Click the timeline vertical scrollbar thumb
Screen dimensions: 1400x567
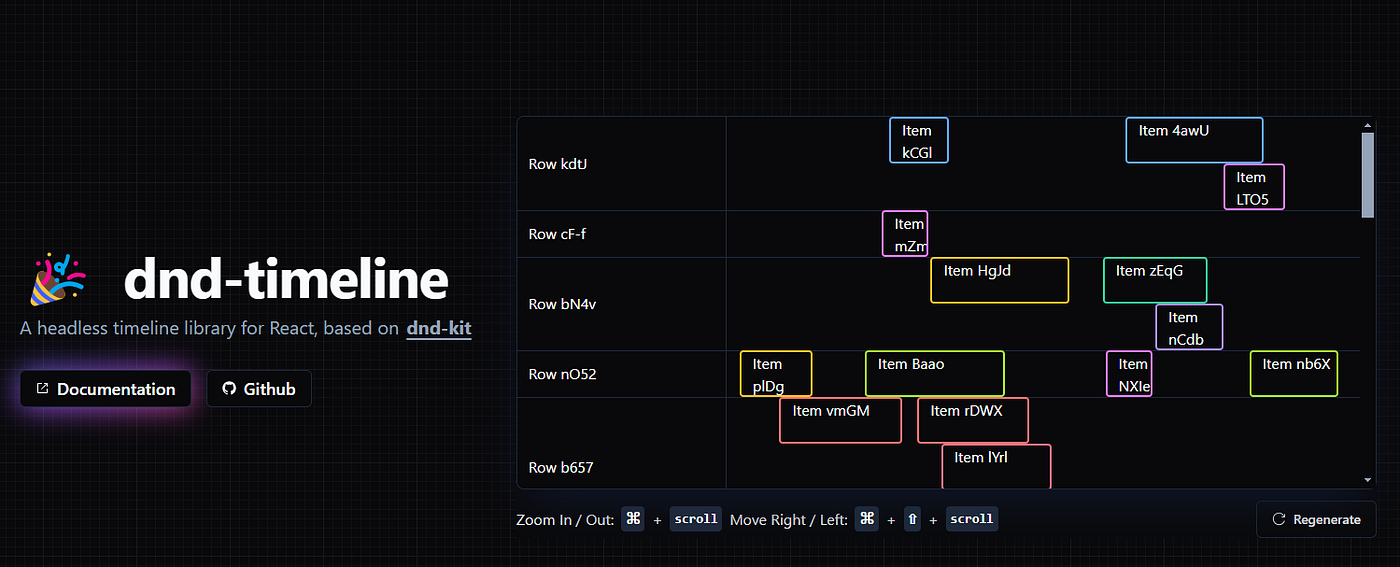(x=1368, y=174)
